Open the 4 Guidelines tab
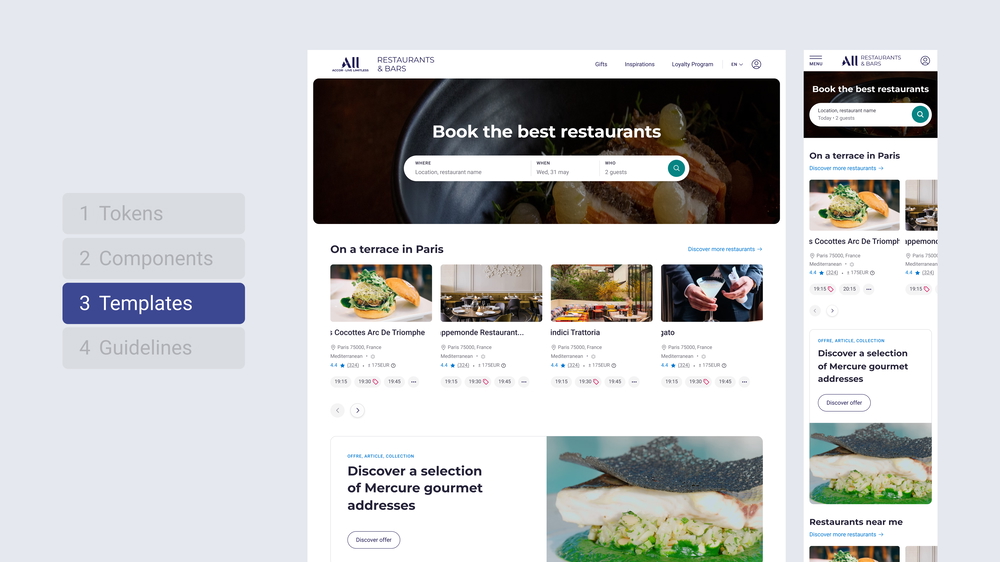 (x=154, y=348)
